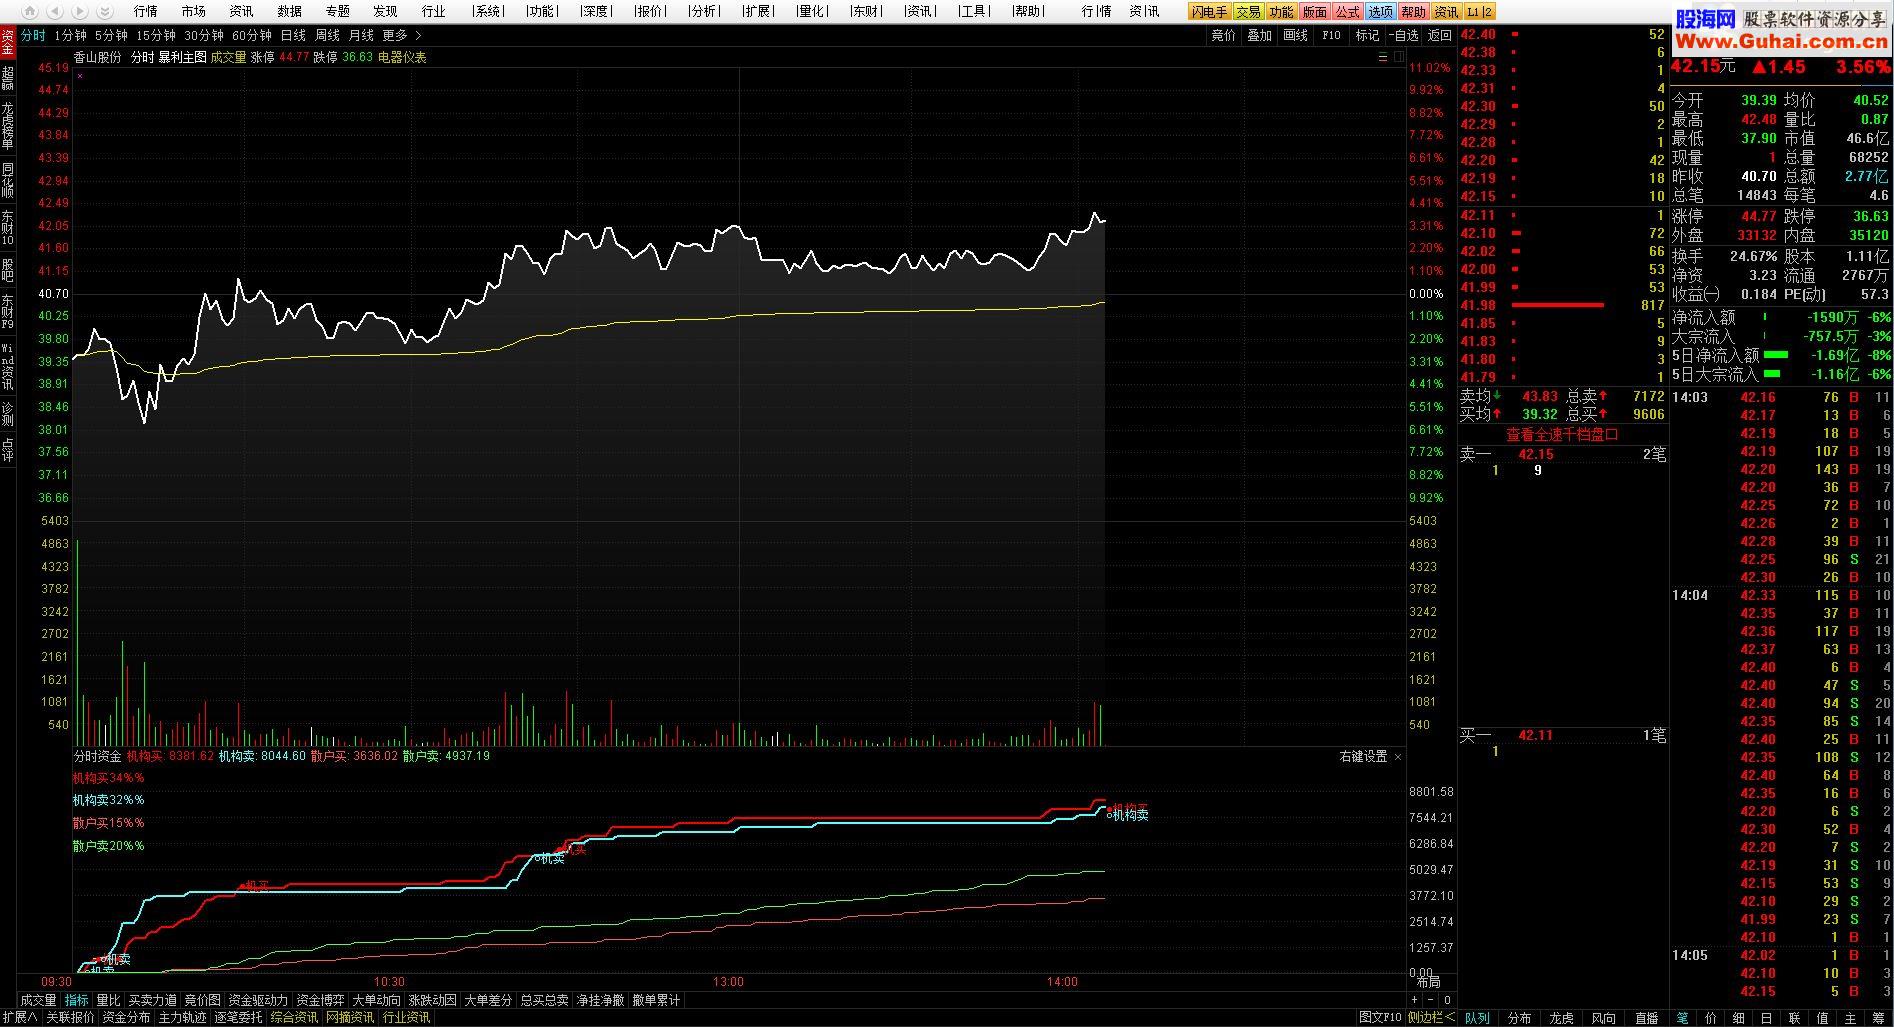Image resolution: width=1894 pixels, height=1027 pixels.
Task: Switch to the 龙虎 tab
Action: click(x=1561, y=1018)
